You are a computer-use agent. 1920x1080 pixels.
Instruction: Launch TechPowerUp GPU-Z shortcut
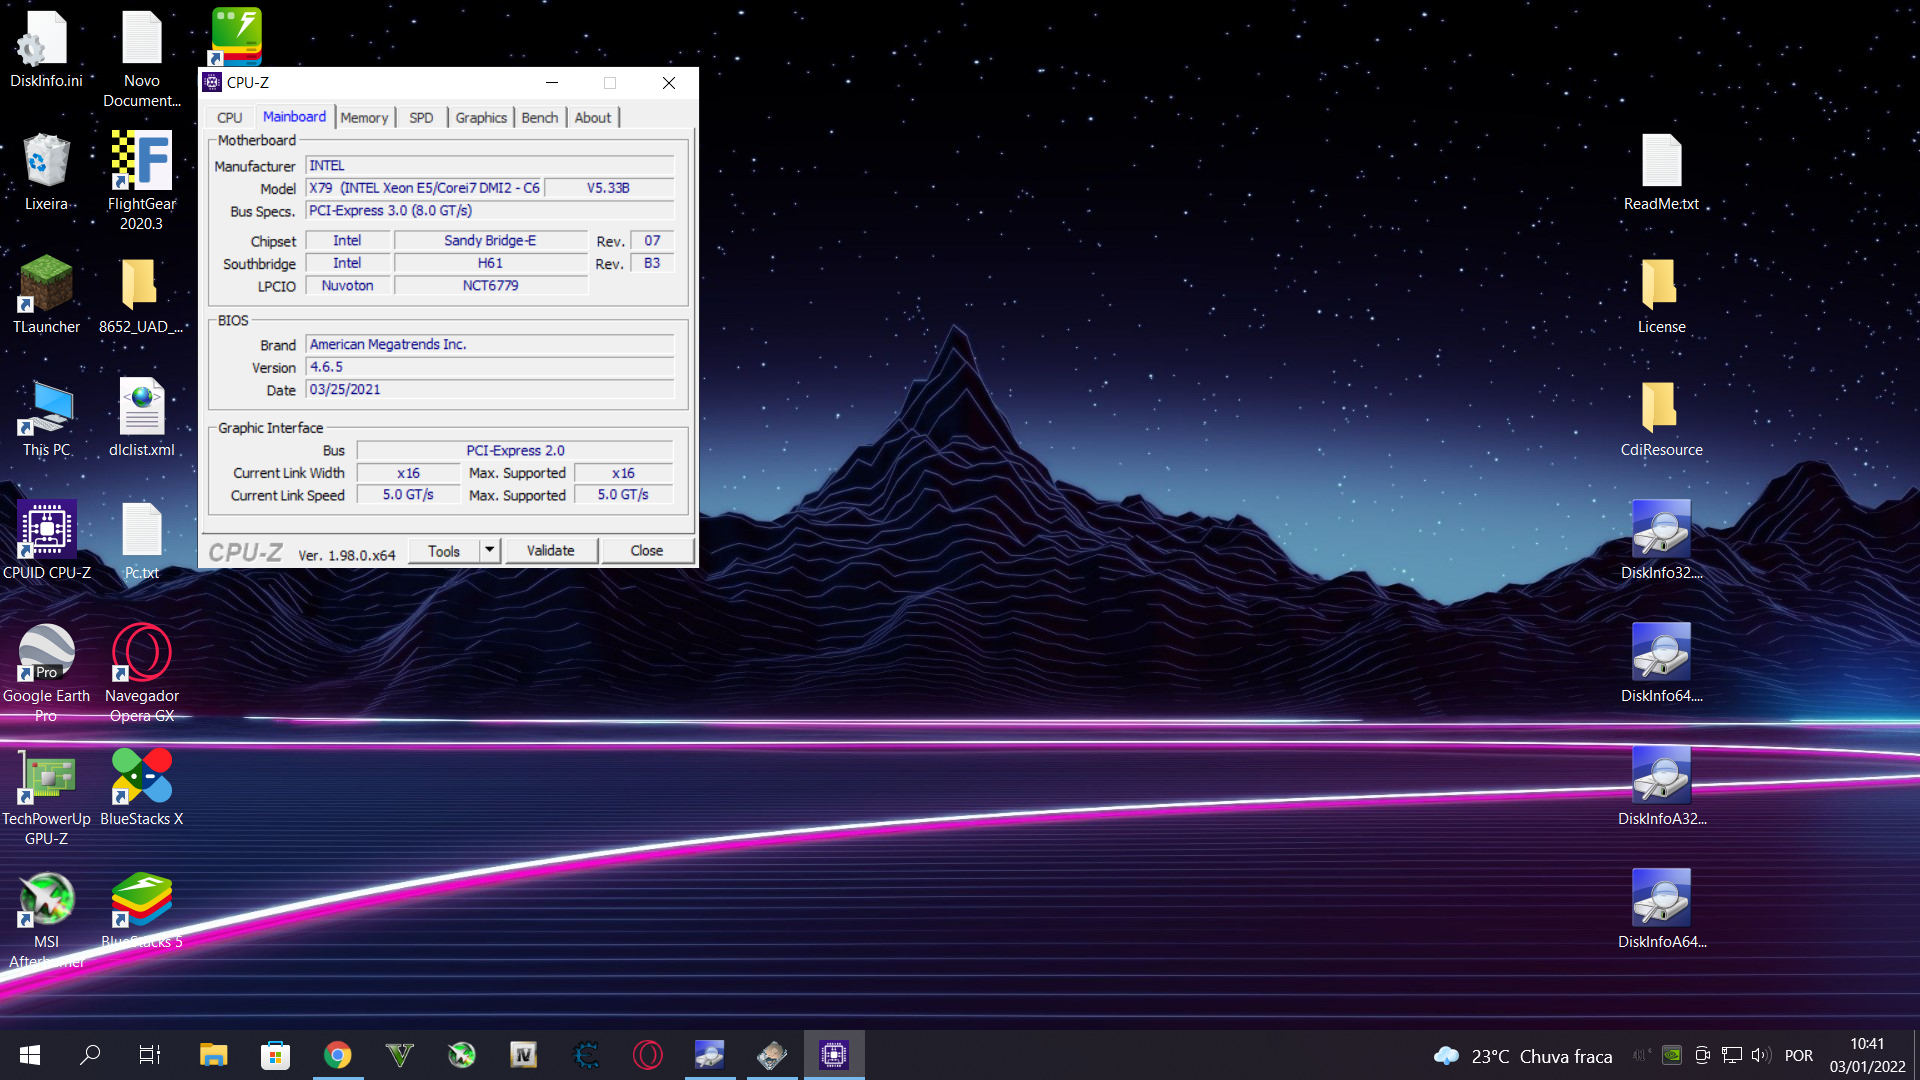(46, 795)
